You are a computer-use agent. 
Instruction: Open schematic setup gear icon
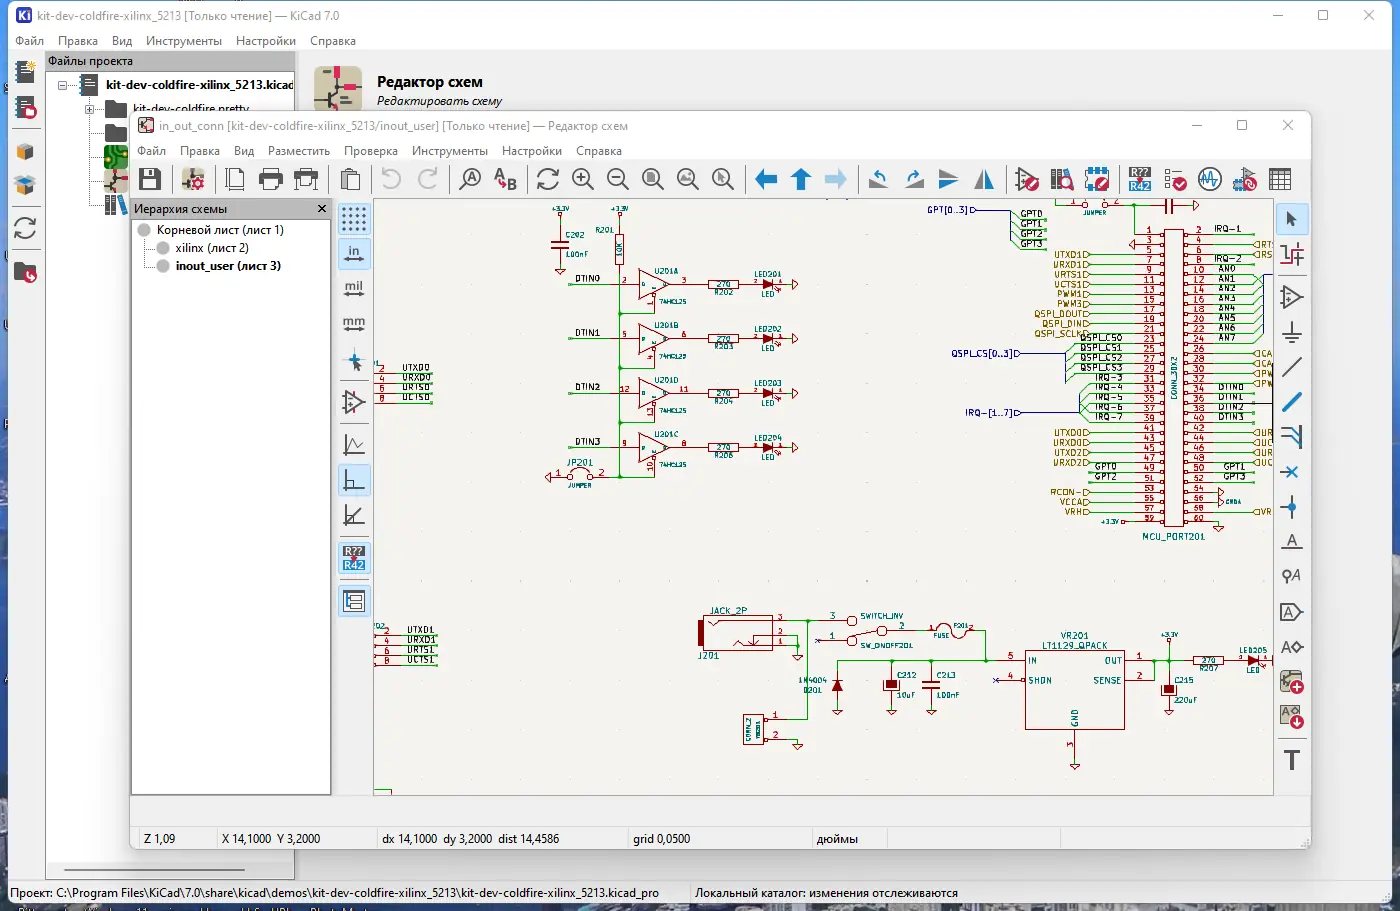coord(193,180)
